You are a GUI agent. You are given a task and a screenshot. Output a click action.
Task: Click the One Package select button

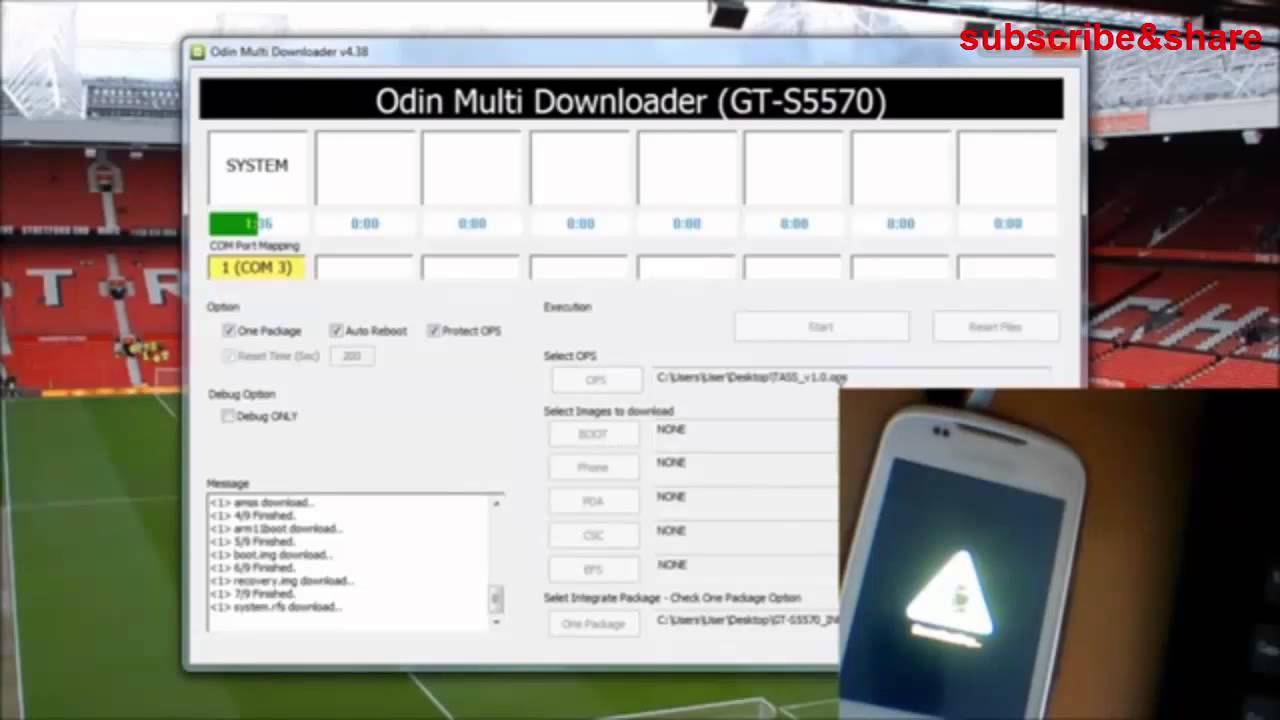click(593, 624)
